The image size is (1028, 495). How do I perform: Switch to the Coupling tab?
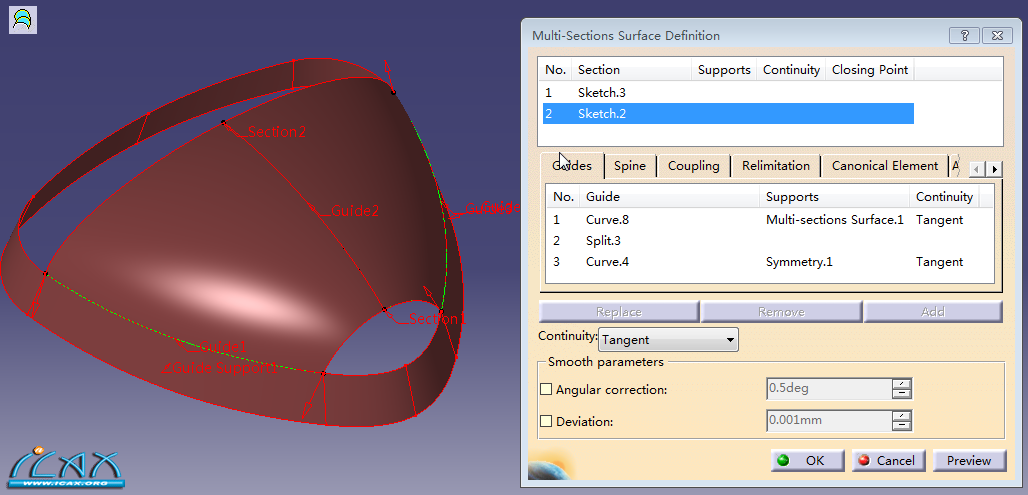pos(694,166)
